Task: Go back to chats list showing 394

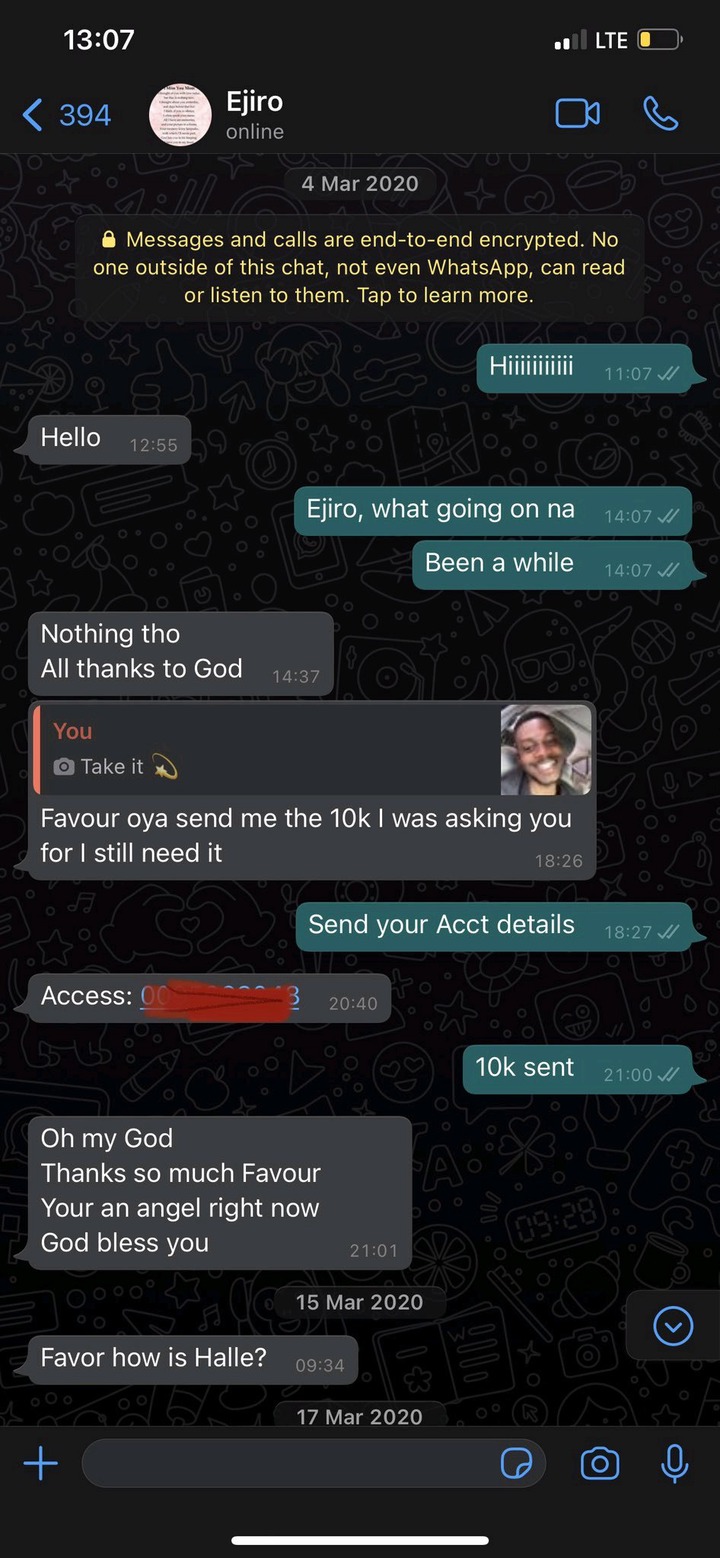Action: coord(67,115)
